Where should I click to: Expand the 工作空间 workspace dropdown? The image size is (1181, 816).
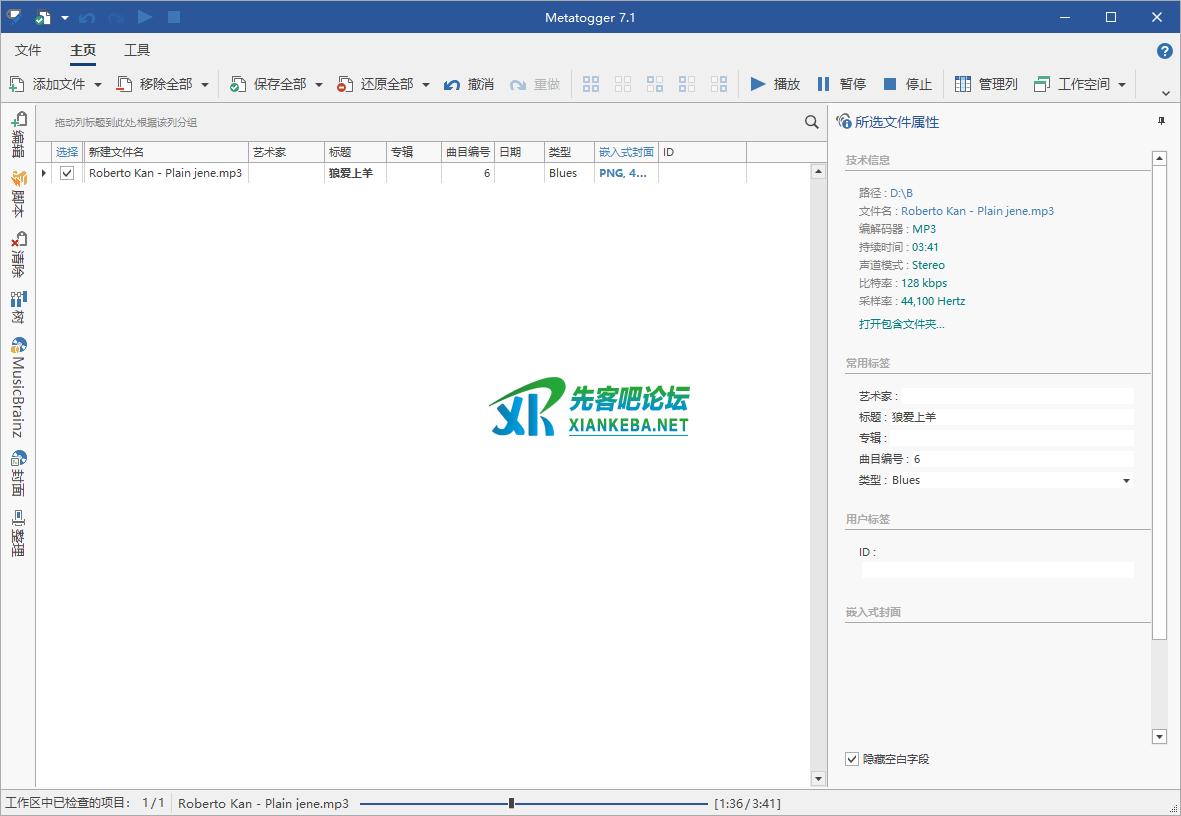point(1122,85)
